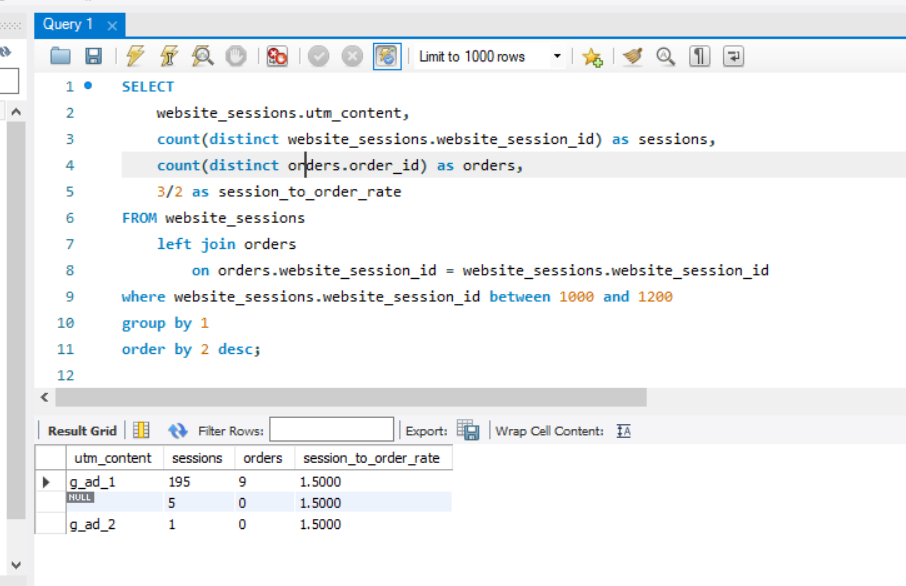Sort by session_to_order_rate column header
906x586 pixels.
point(373,458)
